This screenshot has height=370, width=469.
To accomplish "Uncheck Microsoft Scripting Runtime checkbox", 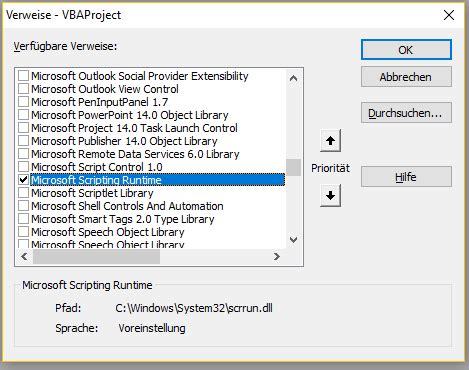I will (23, 180).
